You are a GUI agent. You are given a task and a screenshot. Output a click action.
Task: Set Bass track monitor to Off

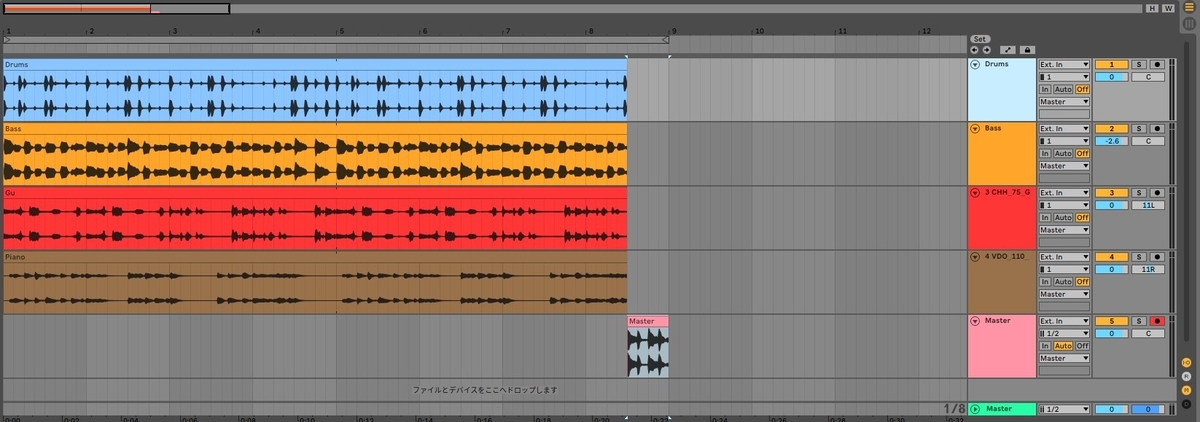coord(1081,153)
